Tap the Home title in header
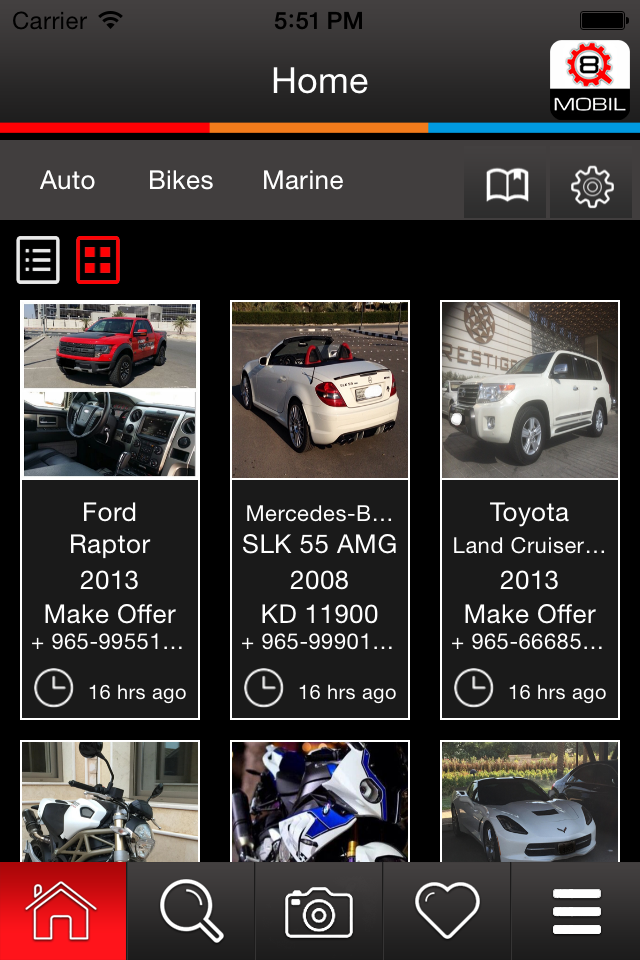The height and width of the screenshot is (960, 640). click(320, 81)
